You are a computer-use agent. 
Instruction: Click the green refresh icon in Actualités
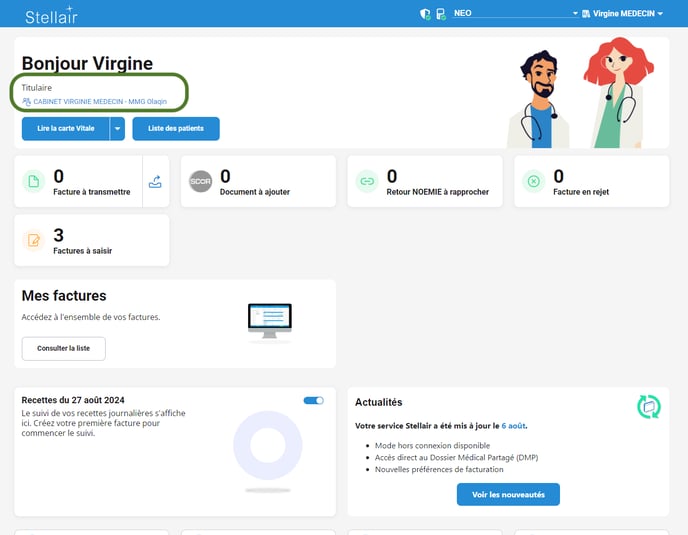(x=649, y=406)
